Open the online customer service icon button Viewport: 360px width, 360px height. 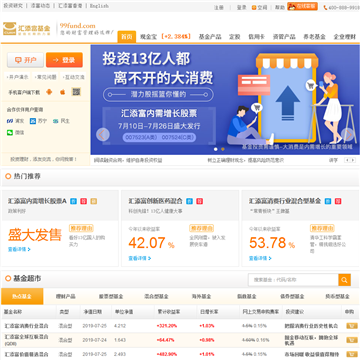pyautogui.click(x=302, y=7)
